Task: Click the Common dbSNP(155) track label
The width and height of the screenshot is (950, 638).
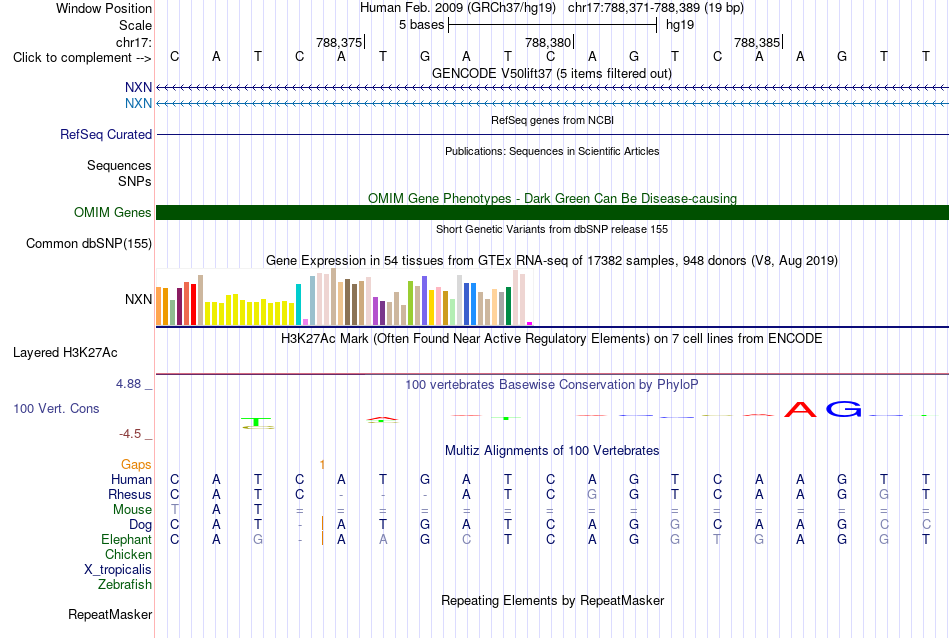Action: 89,244
